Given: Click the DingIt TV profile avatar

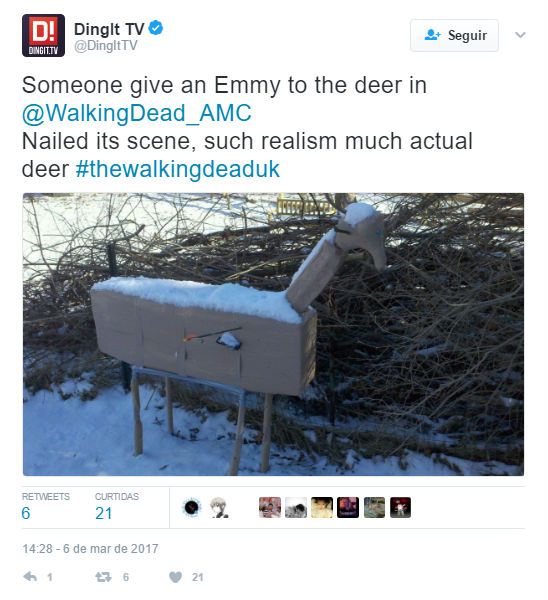Looking at the screenshot, I should click(x=43, y=35).
